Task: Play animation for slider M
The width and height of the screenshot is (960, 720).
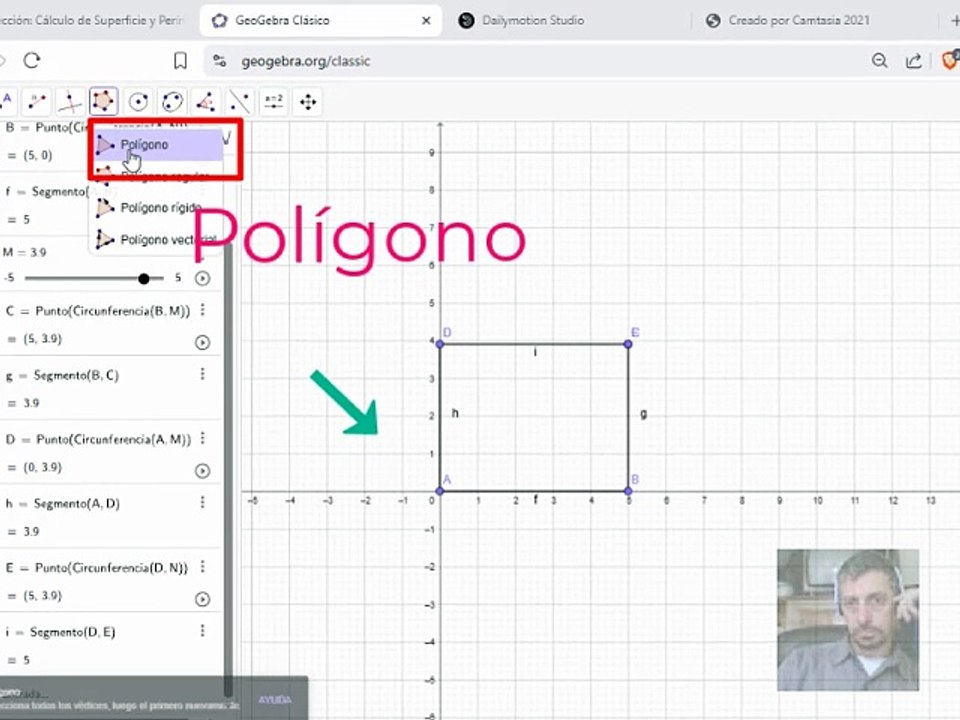Action: tap(202, 279)
